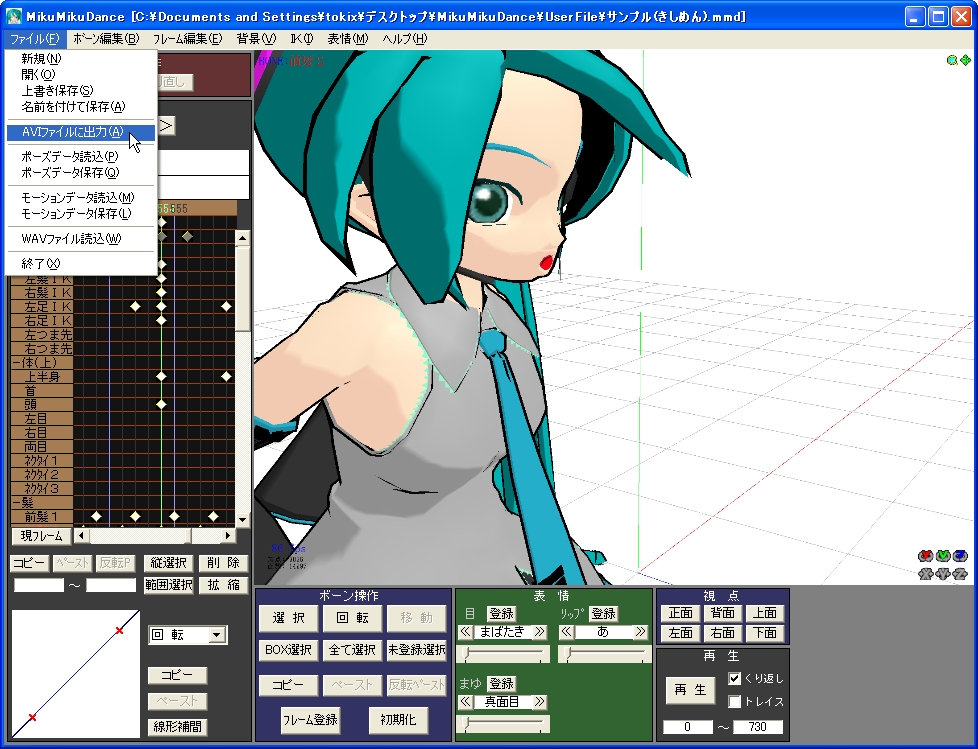Click the playback end frame field showing 730

point(758,727)
